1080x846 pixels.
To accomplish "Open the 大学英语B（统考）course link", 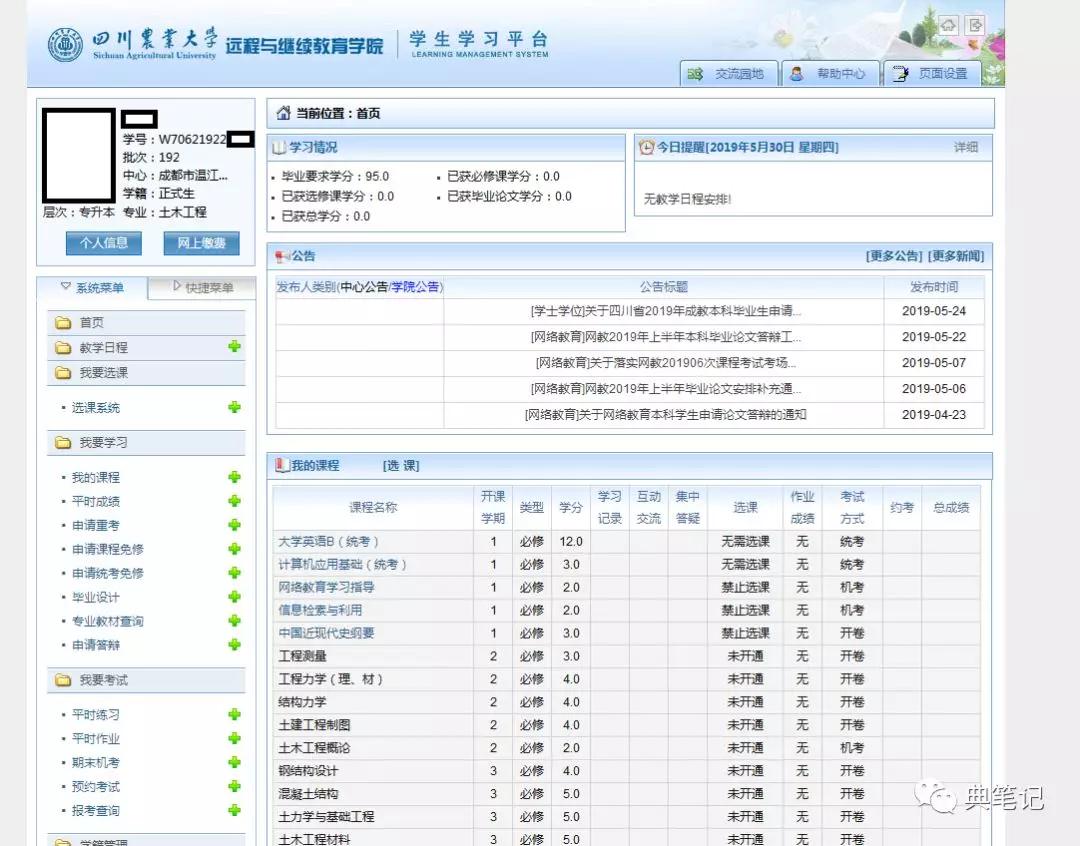I will pos(327,541).
